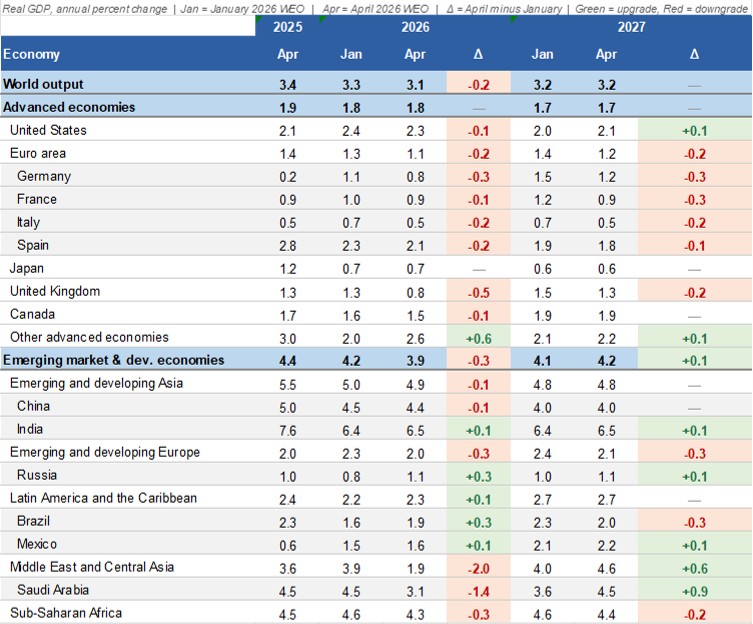Click the 2027 year header cell

[x=631, y=28]
